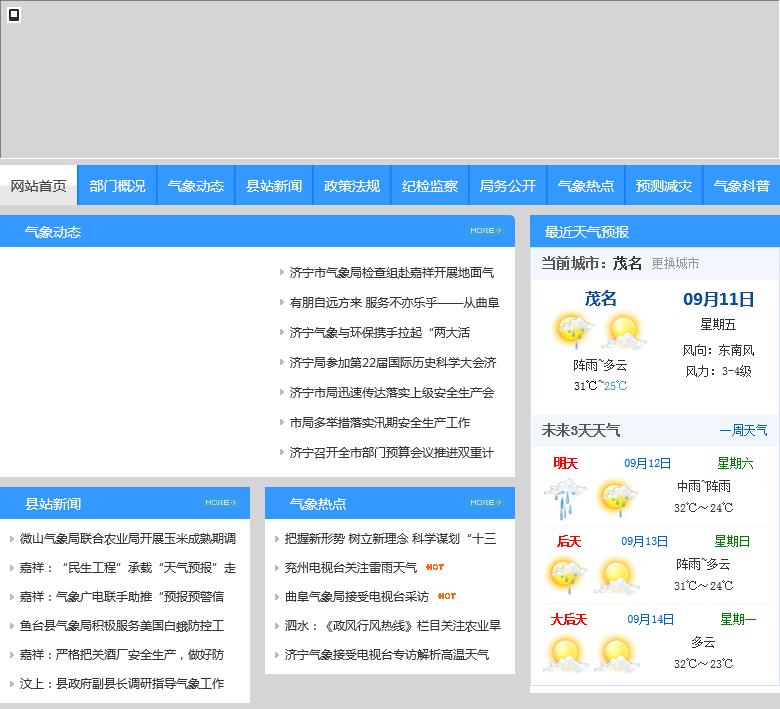Open the 预测减灾 navigation item
This screenshot has height=709, width=780.
click(664, 186)
